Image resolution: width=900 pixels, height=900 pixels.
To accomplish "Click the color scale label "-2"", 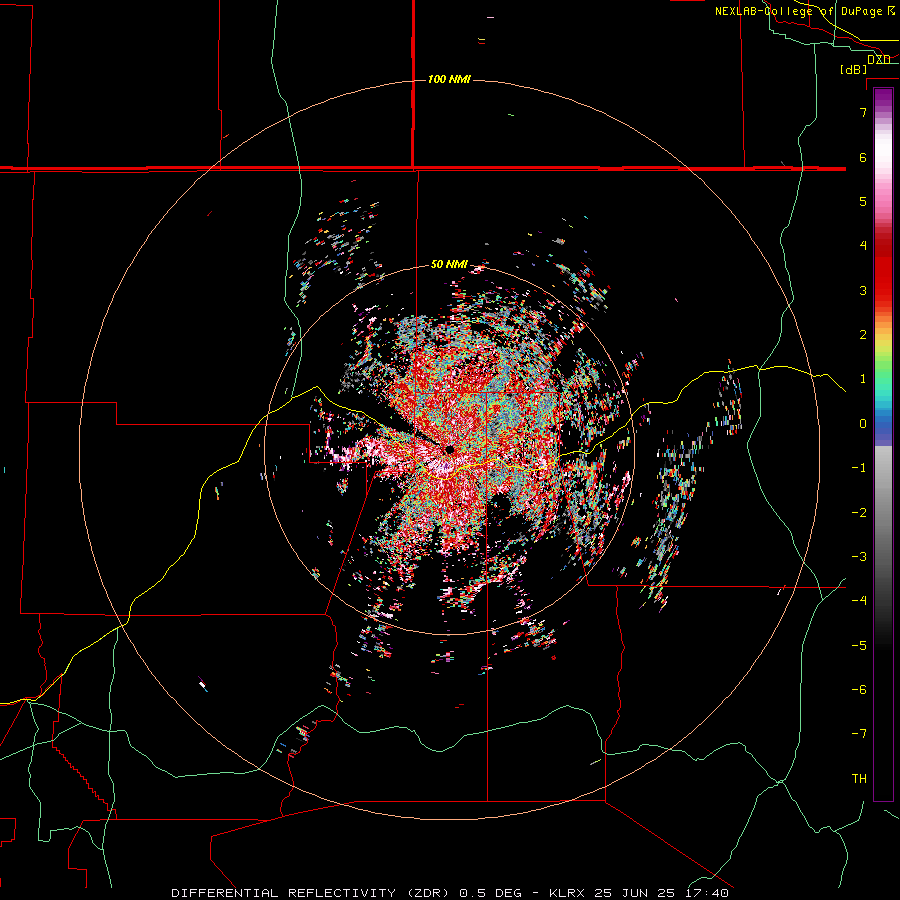I will (859, 513).
